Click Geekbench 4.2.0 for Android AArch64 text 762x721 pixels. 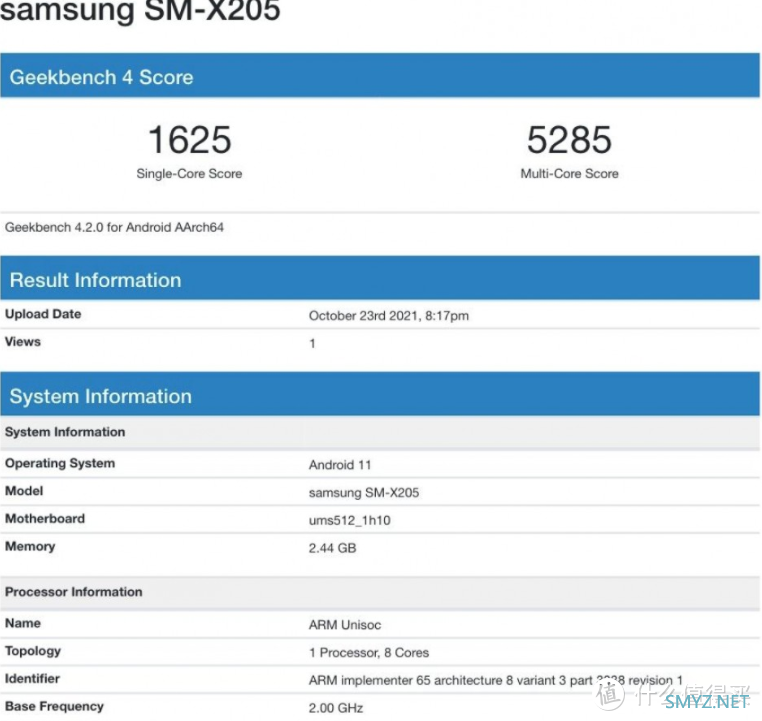(114, 227)
